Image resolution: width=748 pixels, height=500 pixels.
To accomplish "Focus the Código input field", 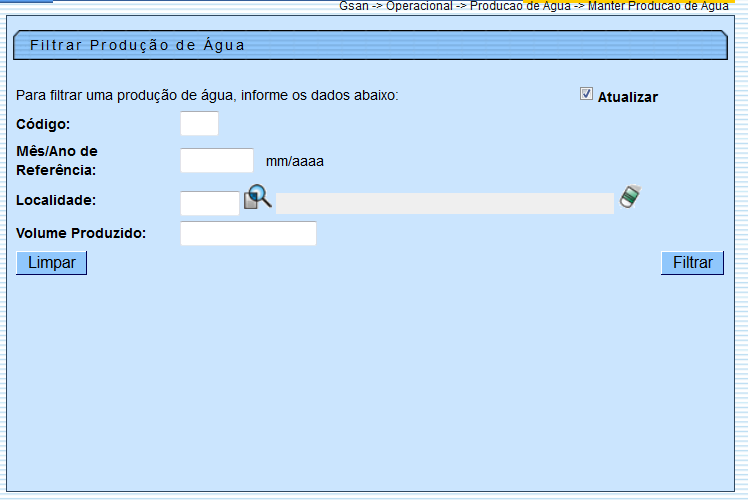I will (199, 124).
